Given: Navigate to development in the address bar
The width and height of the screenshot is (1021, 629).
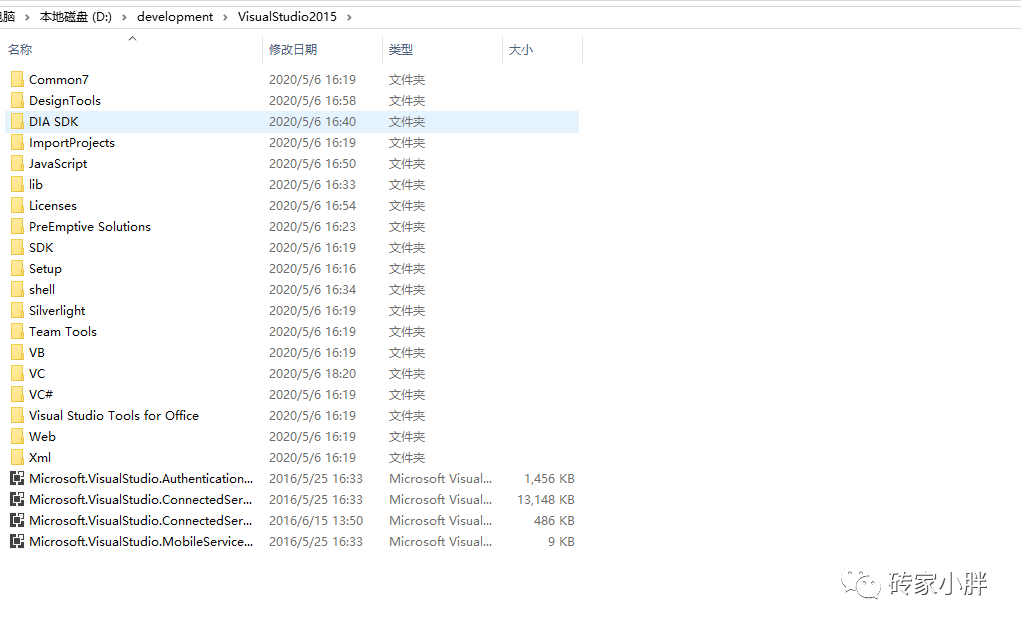Looking at the screenshot, I should [175, 17].
